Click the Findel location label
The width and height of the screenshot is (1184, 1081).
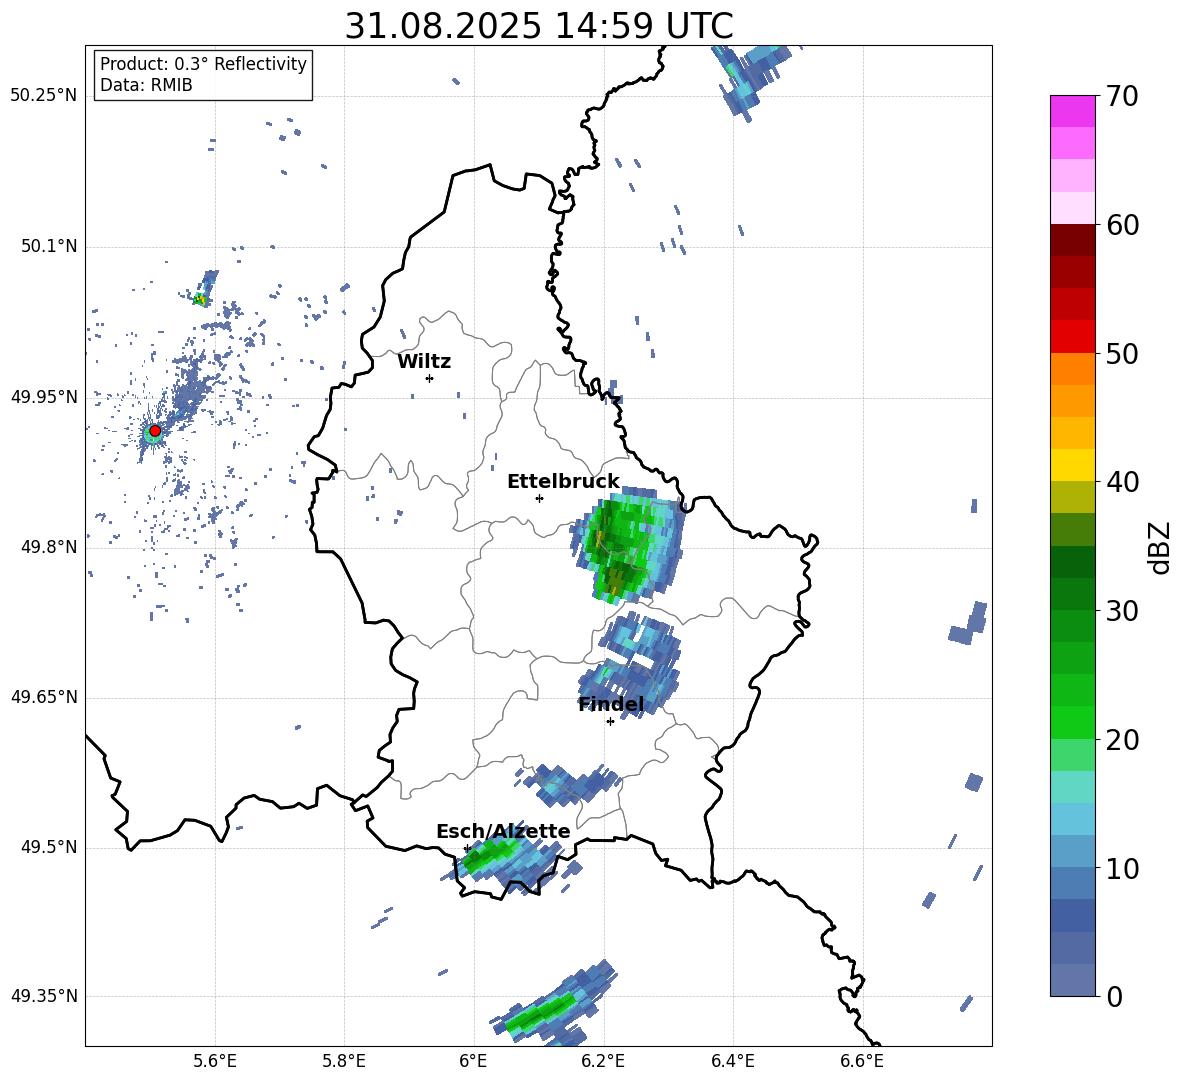(611, 705)
